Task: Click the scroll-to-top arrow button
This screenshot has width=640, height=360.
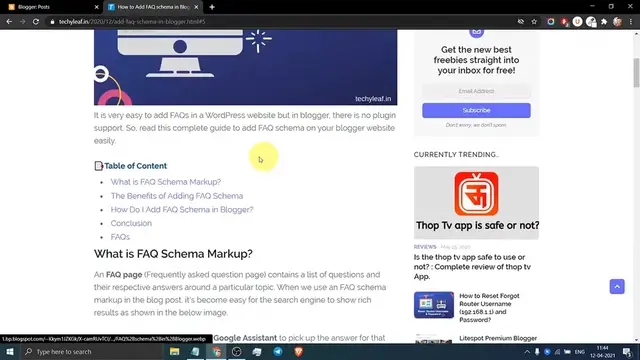Action: (x=617, y=287)
